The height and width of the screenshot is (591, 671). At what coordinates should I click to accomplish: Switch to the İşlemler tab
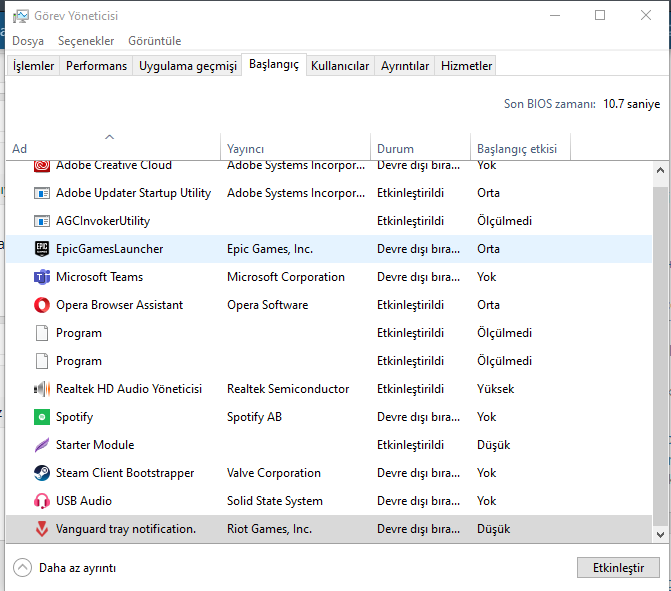pos(33,66)
